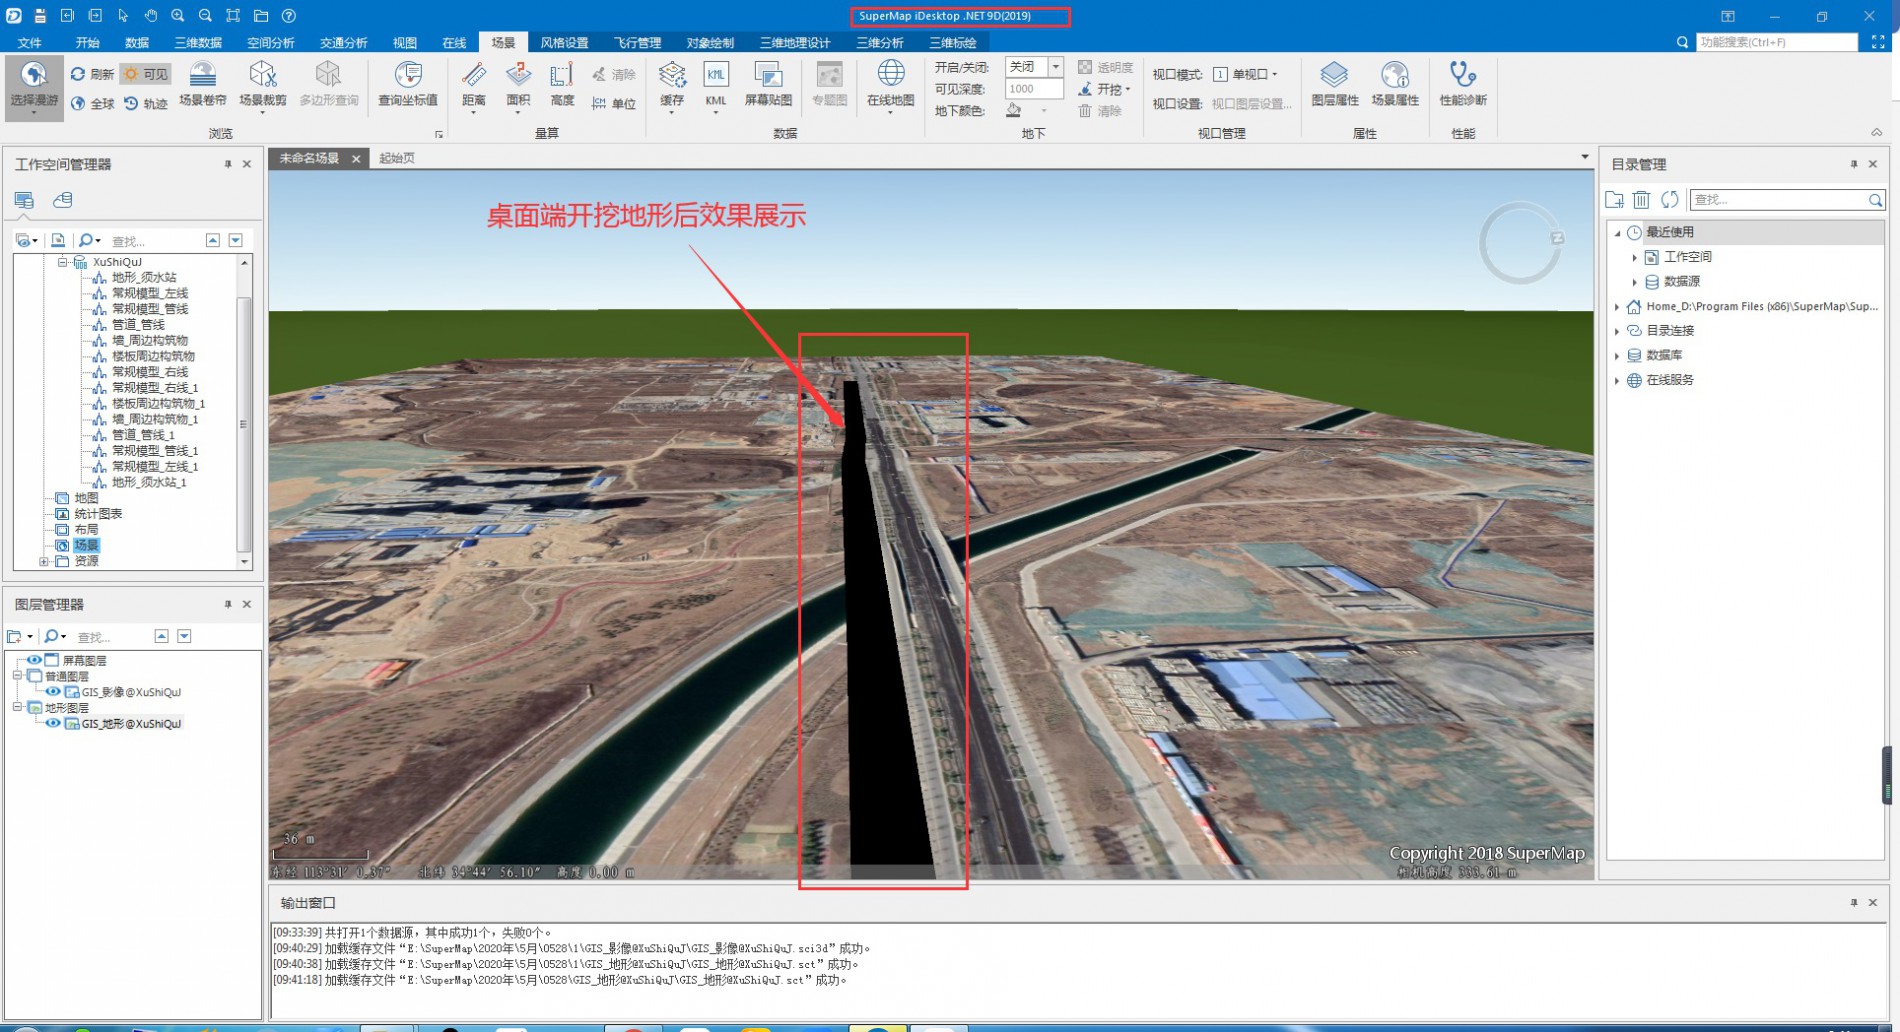Click the 功能搜索 search field
The height and width of the screenshot is (1032, 1900).
[1776, 42]
